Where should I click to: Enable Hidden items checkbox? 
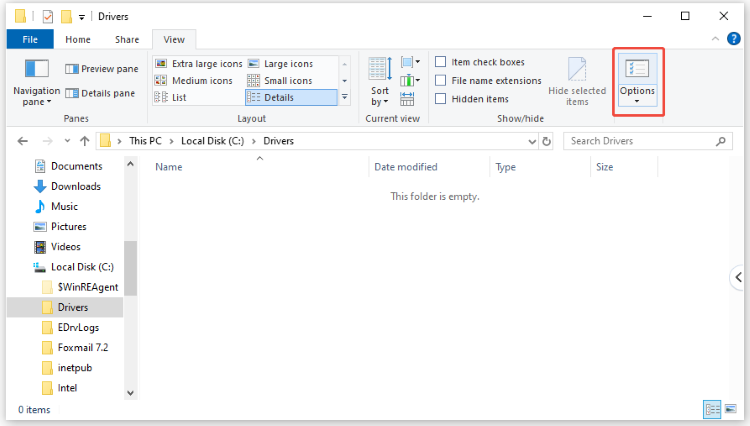click(441, 99)
